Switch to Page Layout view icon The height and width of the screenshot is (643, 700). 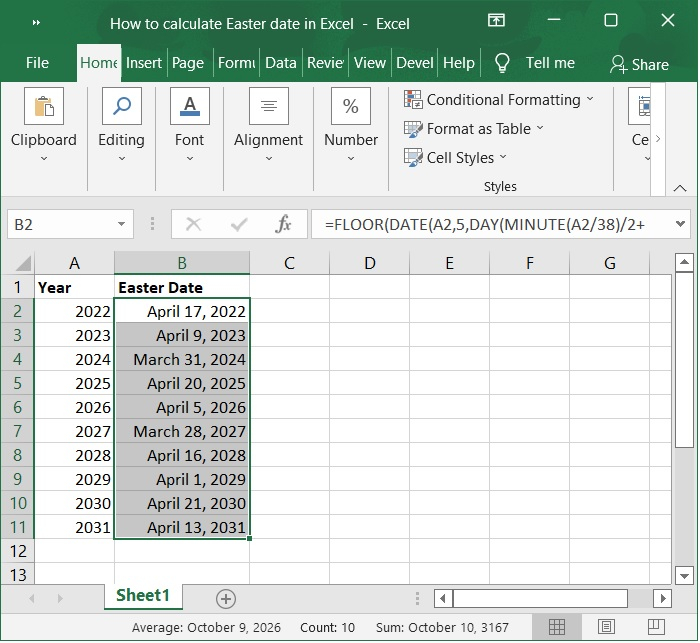(x=606, y=627)
